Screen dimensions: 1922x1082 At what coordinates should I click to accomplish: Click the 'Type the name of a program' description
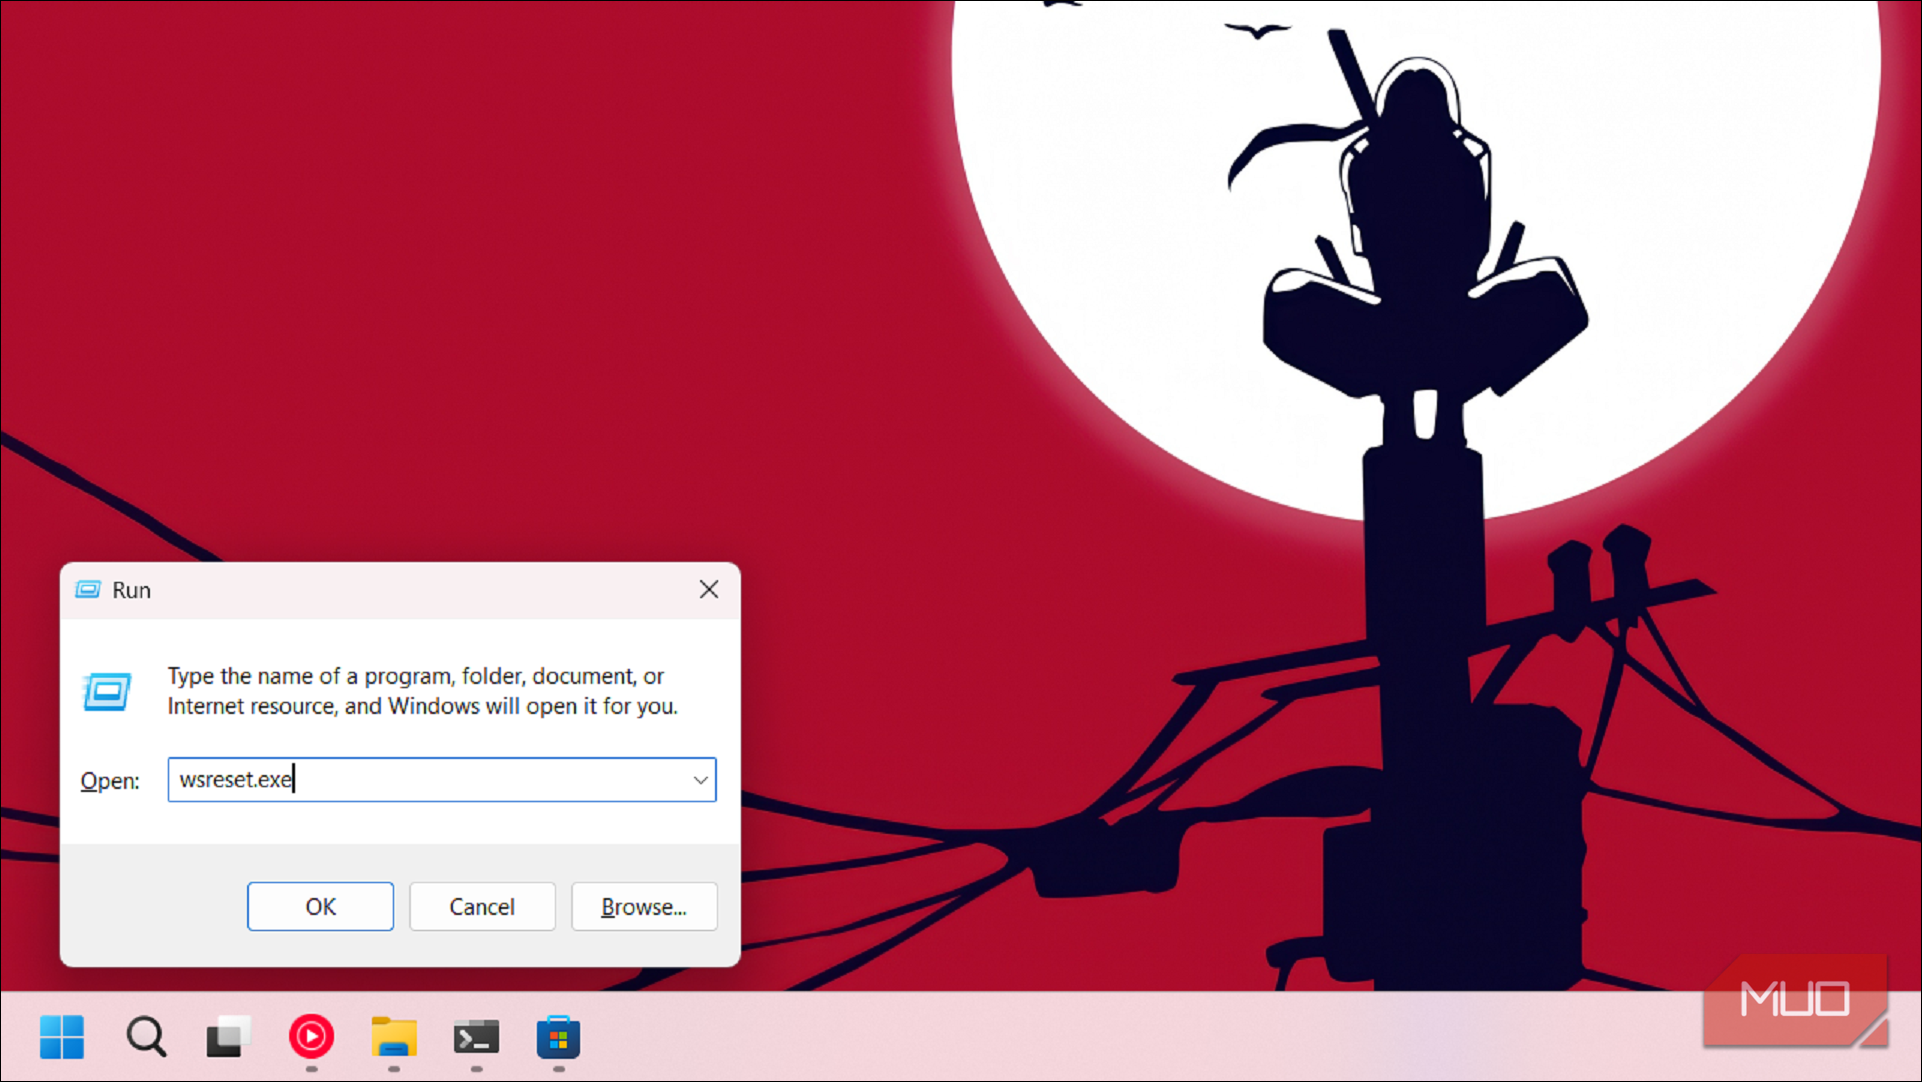(x=422, y=691)
